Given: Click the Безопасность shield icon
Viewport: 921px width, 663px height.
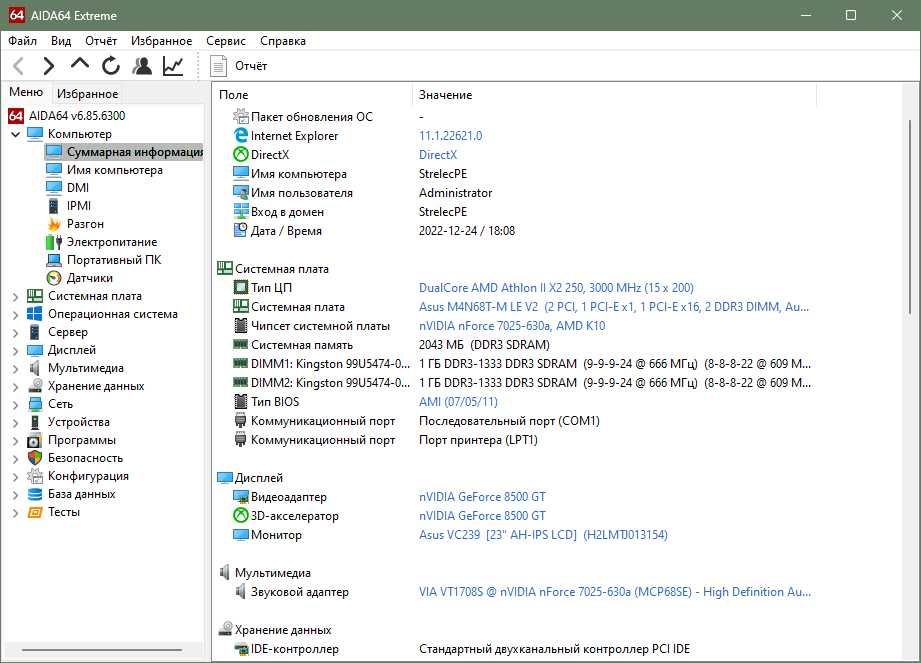Looking at the screenshot, I should (35, 457).
